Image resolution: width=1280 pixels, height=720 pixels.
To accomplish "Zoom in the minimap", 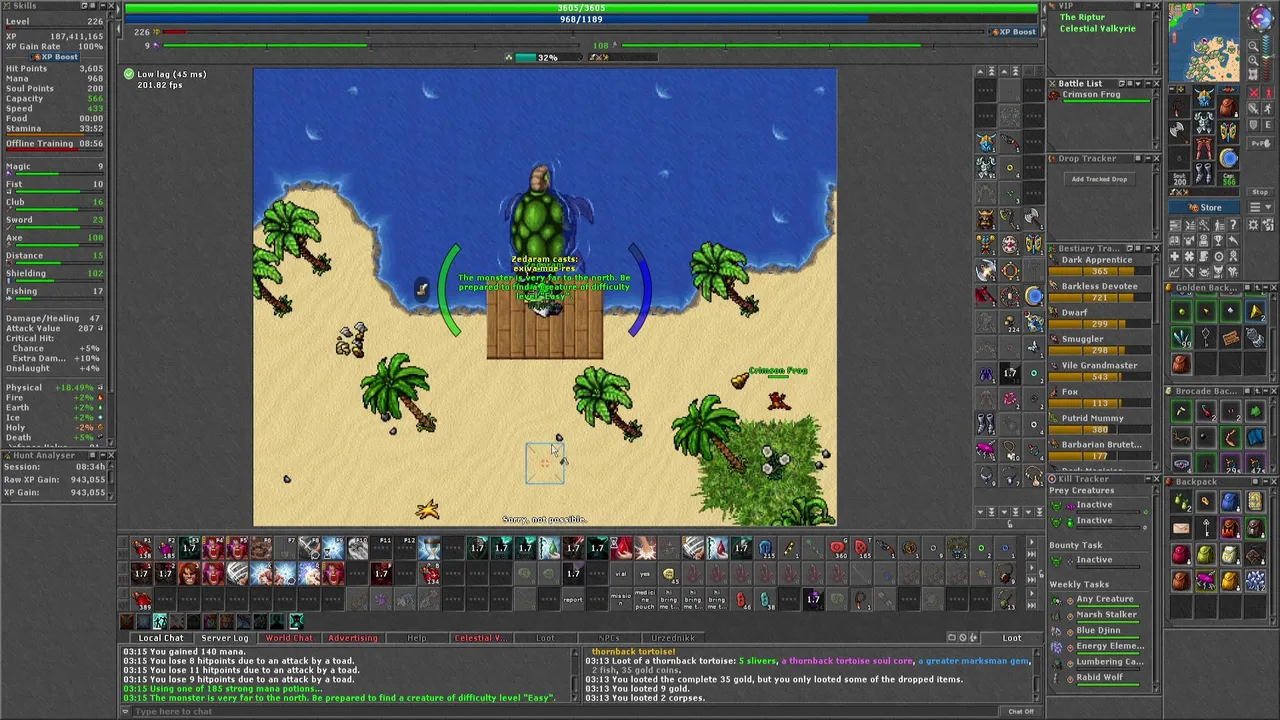I will [x=1253, y=60].
